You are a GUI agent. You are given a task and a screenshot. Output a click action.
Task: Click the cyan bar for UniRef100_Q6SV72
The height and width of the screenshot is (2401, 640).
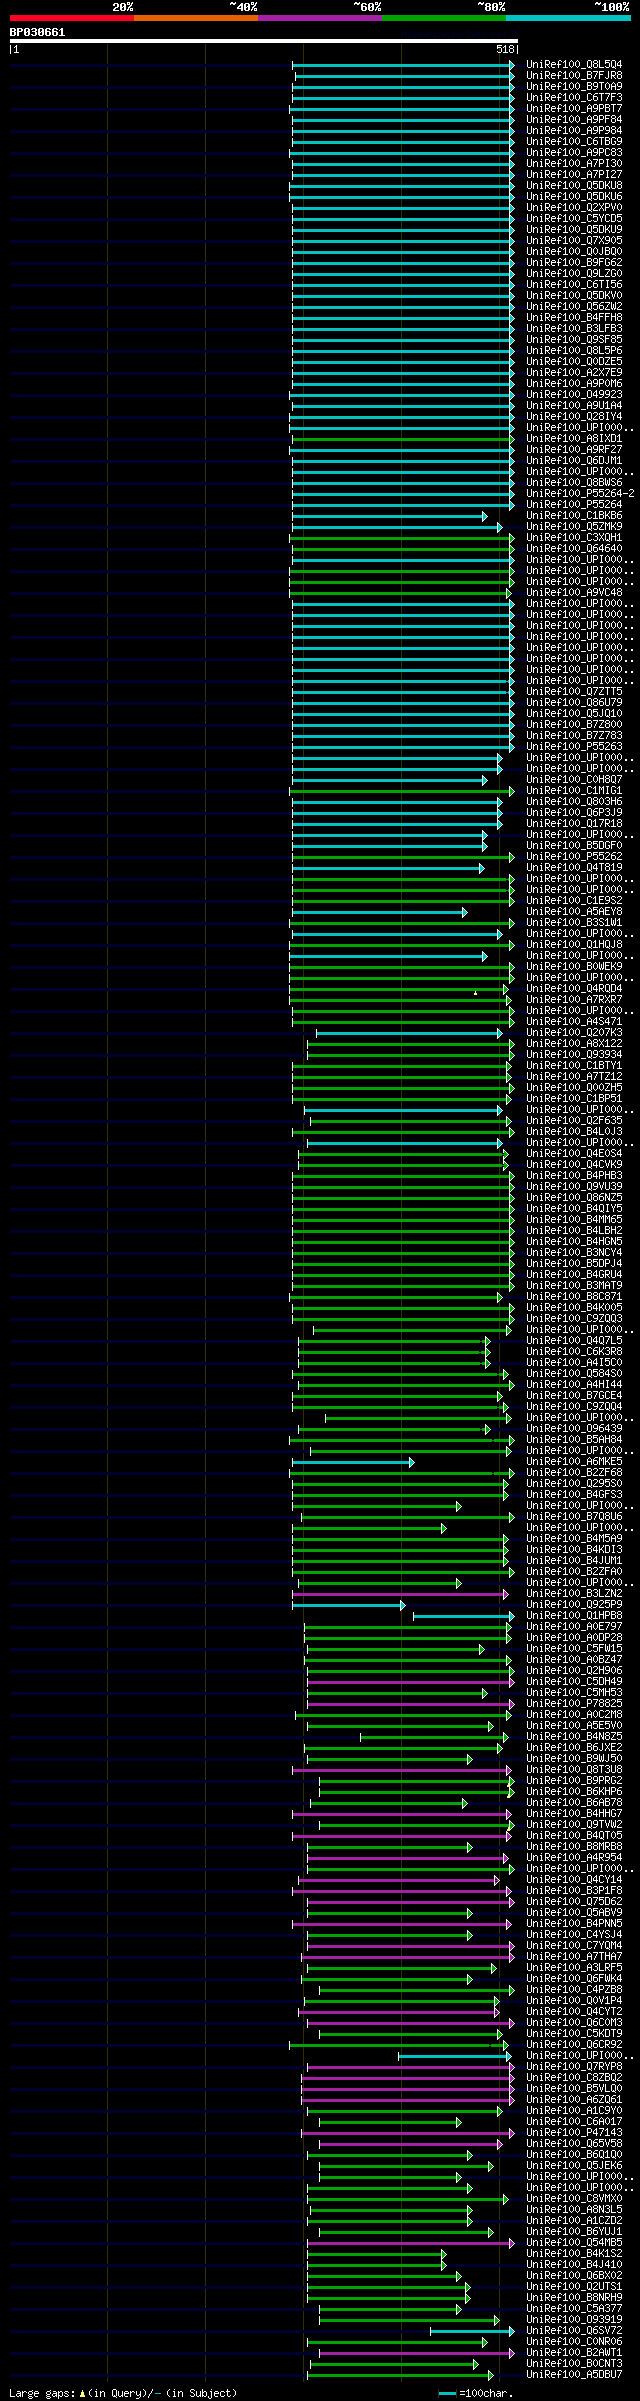pyautogui.click(x=473, y=2331)
